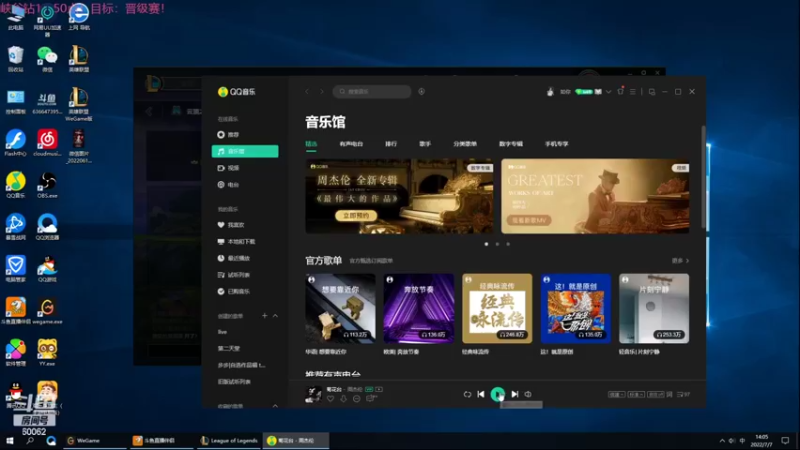Image resolution: width=800 pixels, height=450 pixels.
Task: Skip to the previous track
Action: tap(481, 394)
